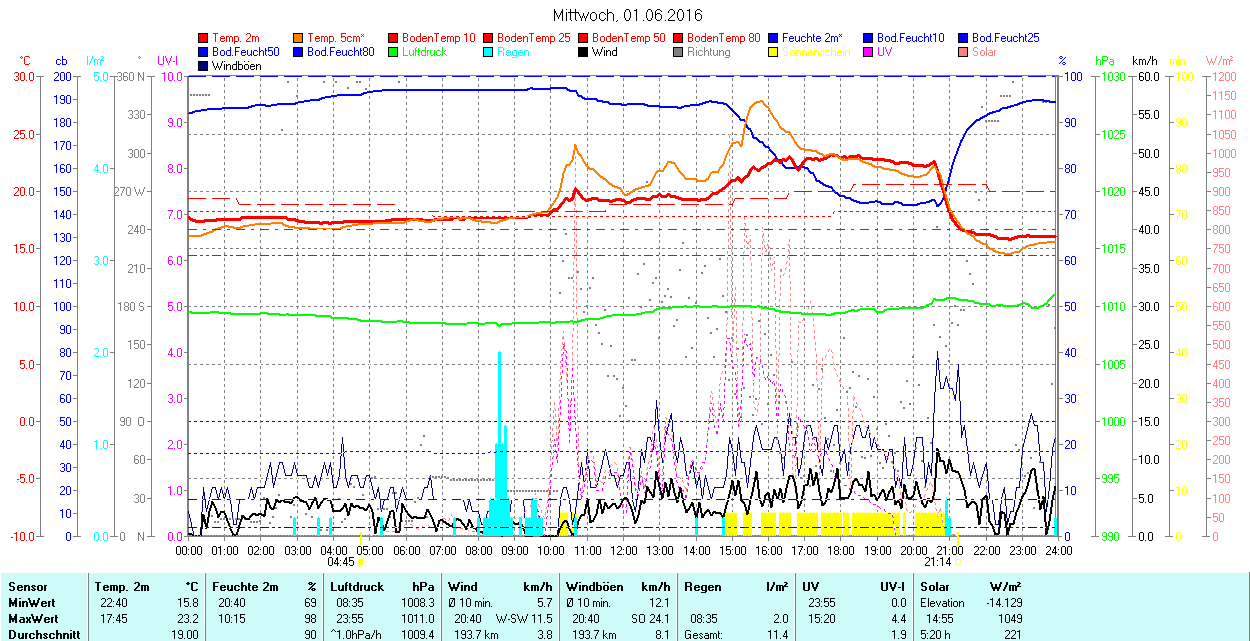Screen dimensions: 1250x641
Task: Click total rain value '11.4'
Action: pyautogui.click(x=778, y=635)
